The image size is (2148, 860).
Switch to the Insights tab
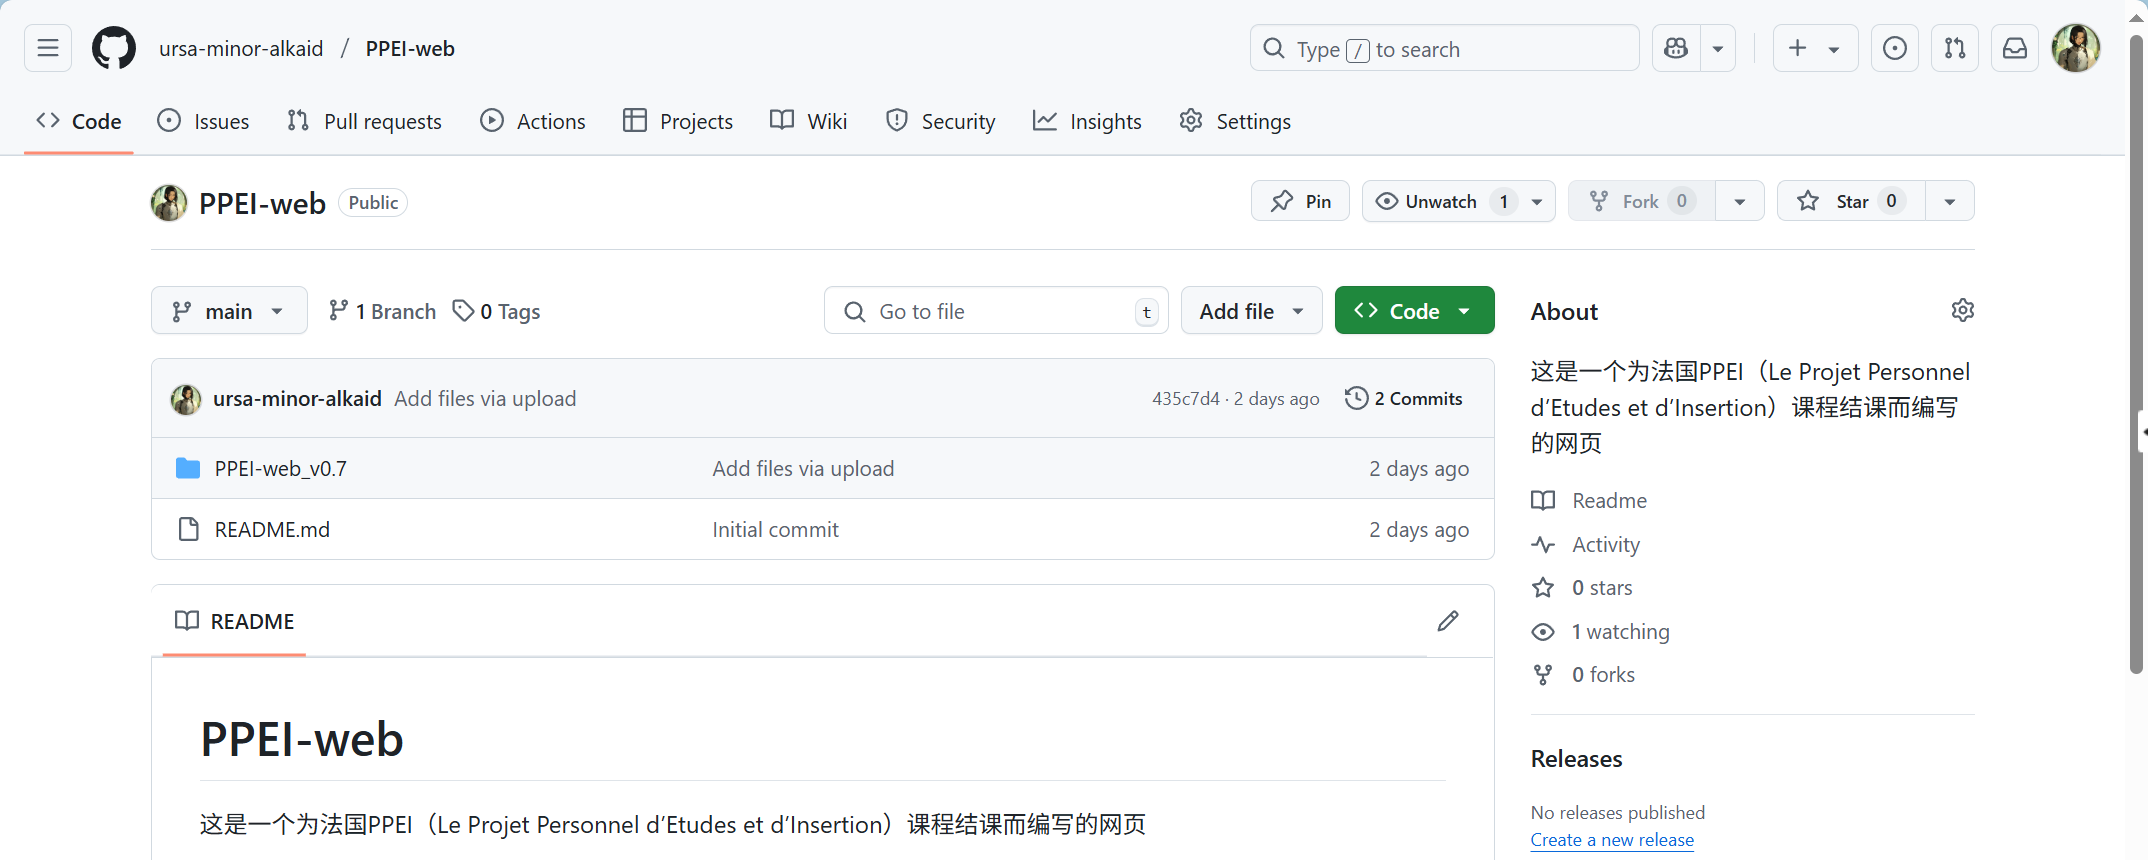click(1087, 121)
